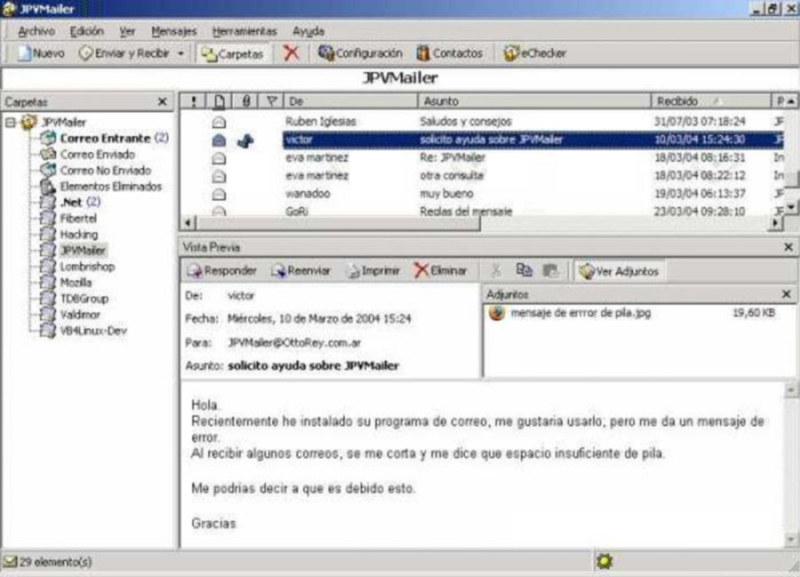Image resolution: width=800 pixels, height=577 pixels.
Task: Click the attachment icon on victor's message
Action: (x=245, y=141)
